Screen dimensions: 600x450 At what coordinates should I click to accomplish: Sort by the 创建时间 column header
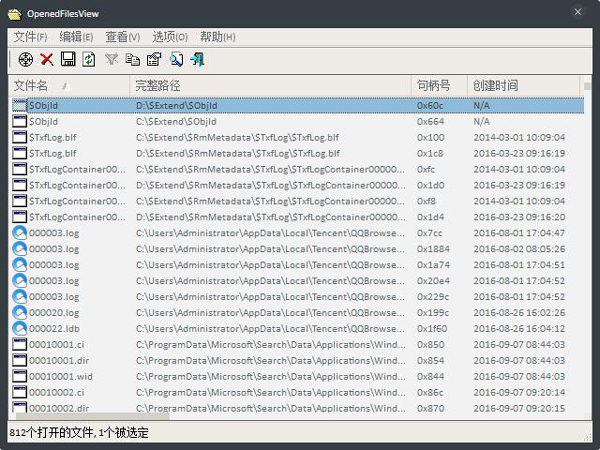click(x=523, y=86)
